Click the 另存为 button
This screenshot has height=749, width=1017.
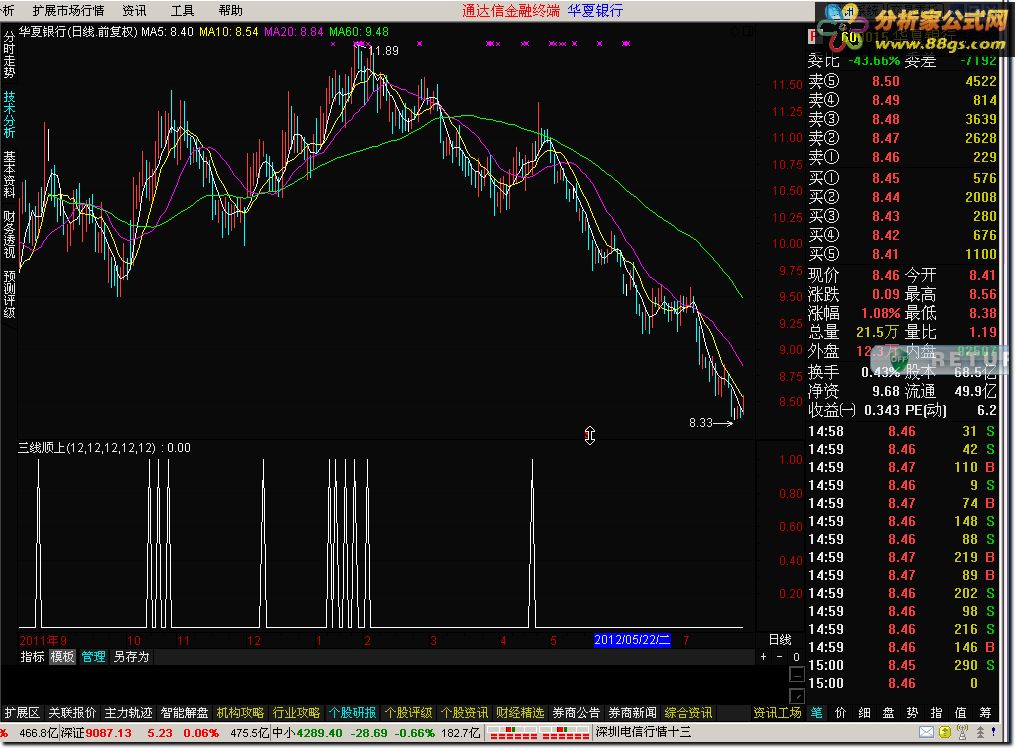click(132, 657)
